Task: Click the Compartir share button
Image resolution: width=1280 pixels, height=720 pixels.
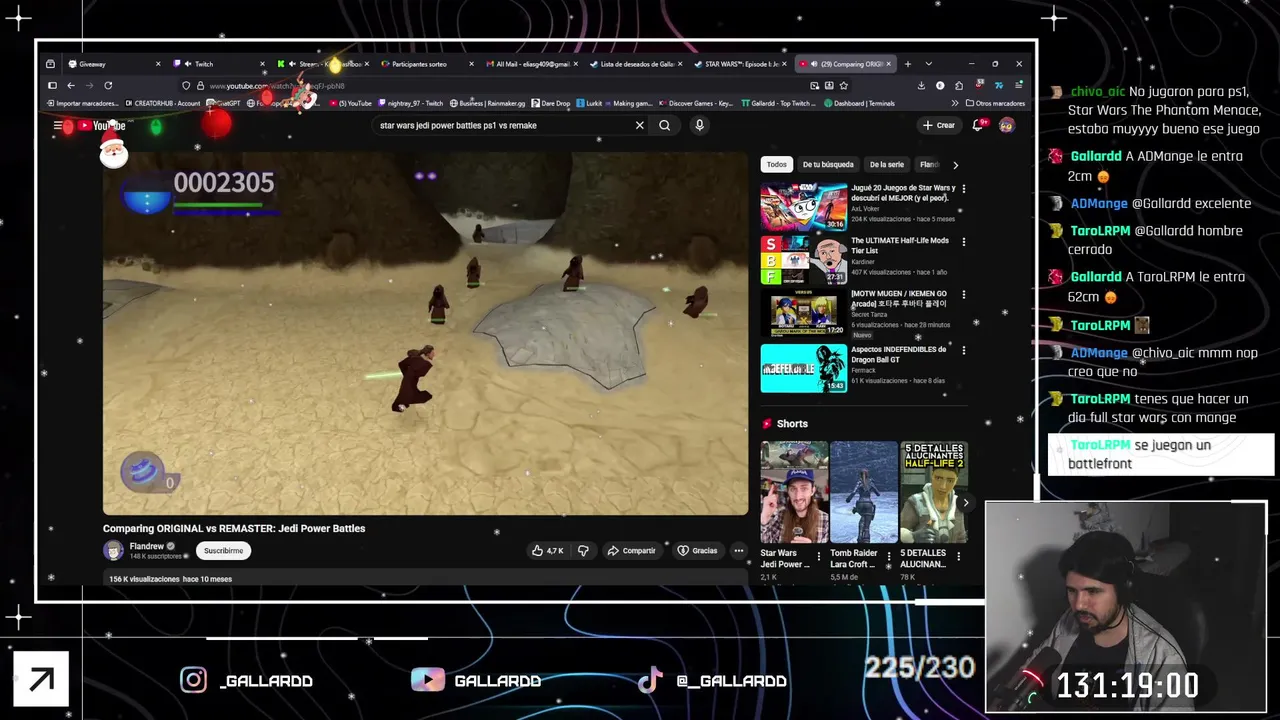Action: 631,550
